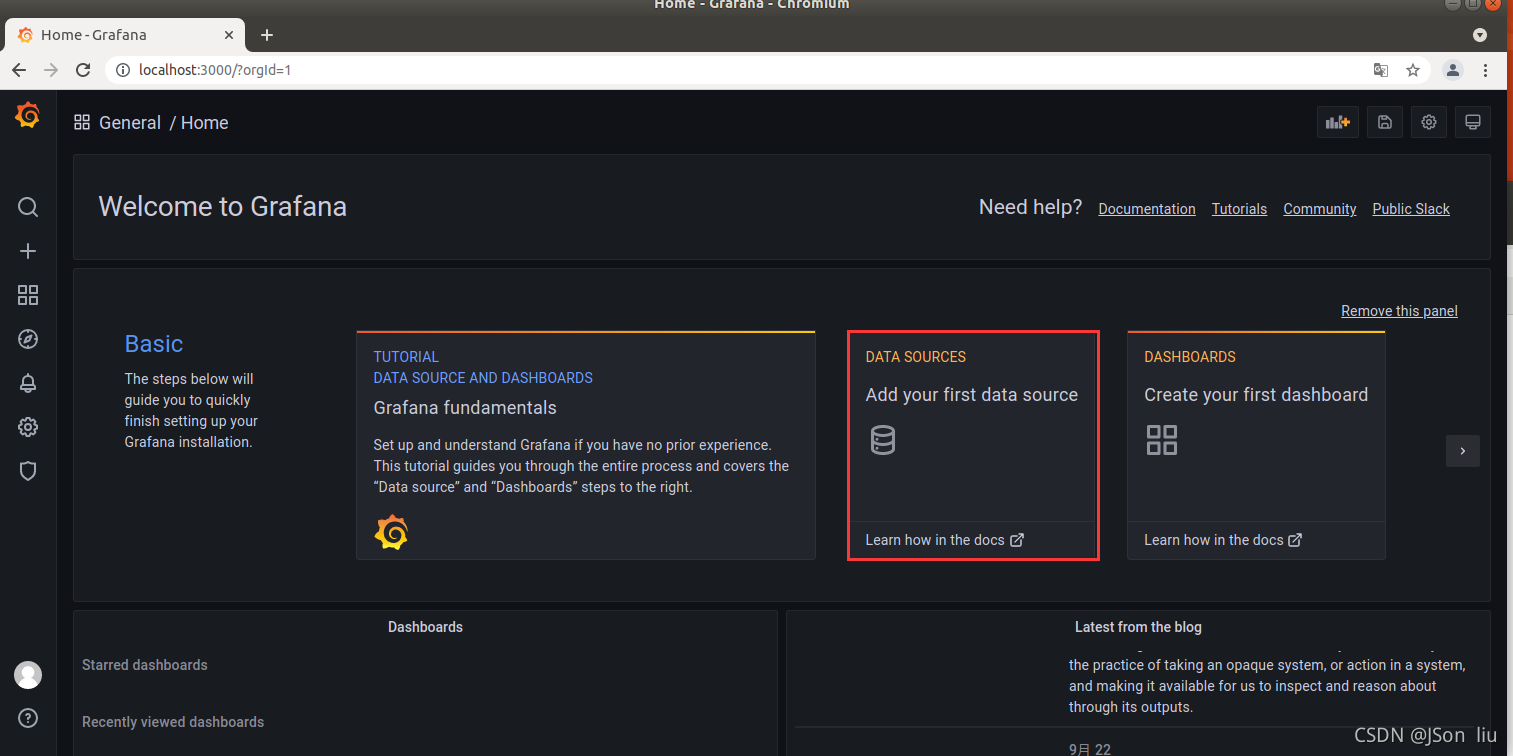Open the Search dashboards magnifier icon
Screen dimensions: 1513x756
[28, 207]
